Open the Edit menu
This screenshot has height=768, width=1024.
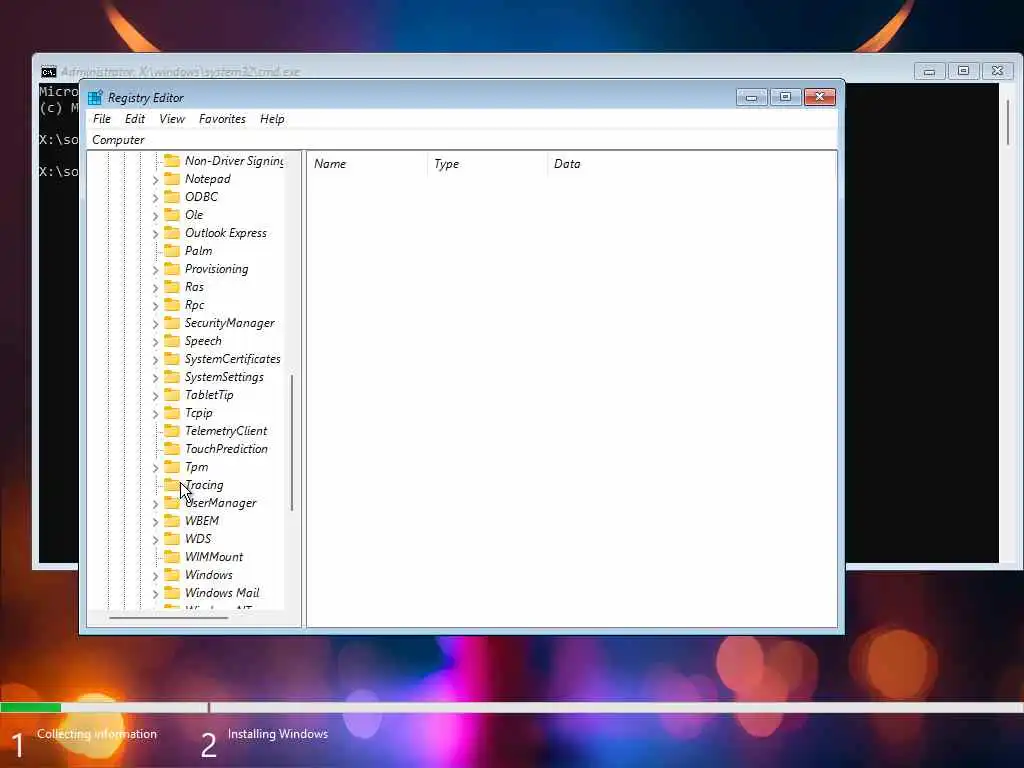tap(135, 119)
